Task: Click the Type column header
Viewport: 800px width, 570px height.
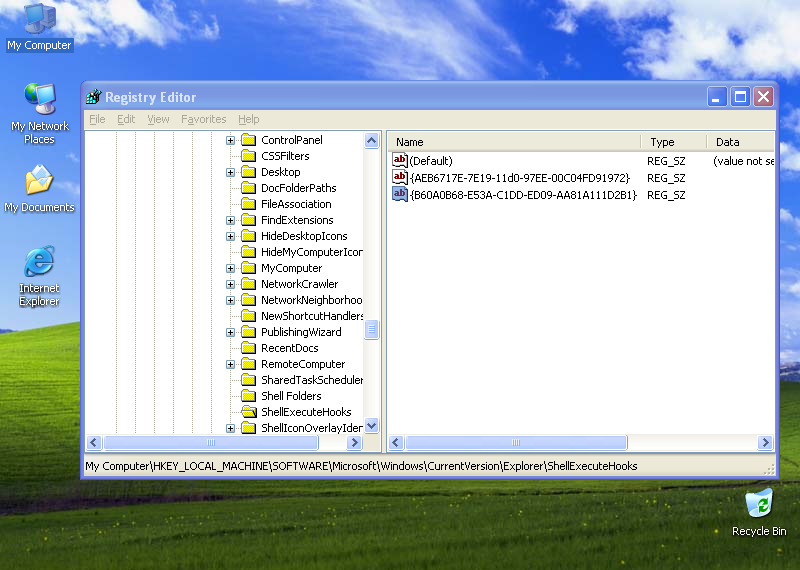Action: [x=674, y=141]
